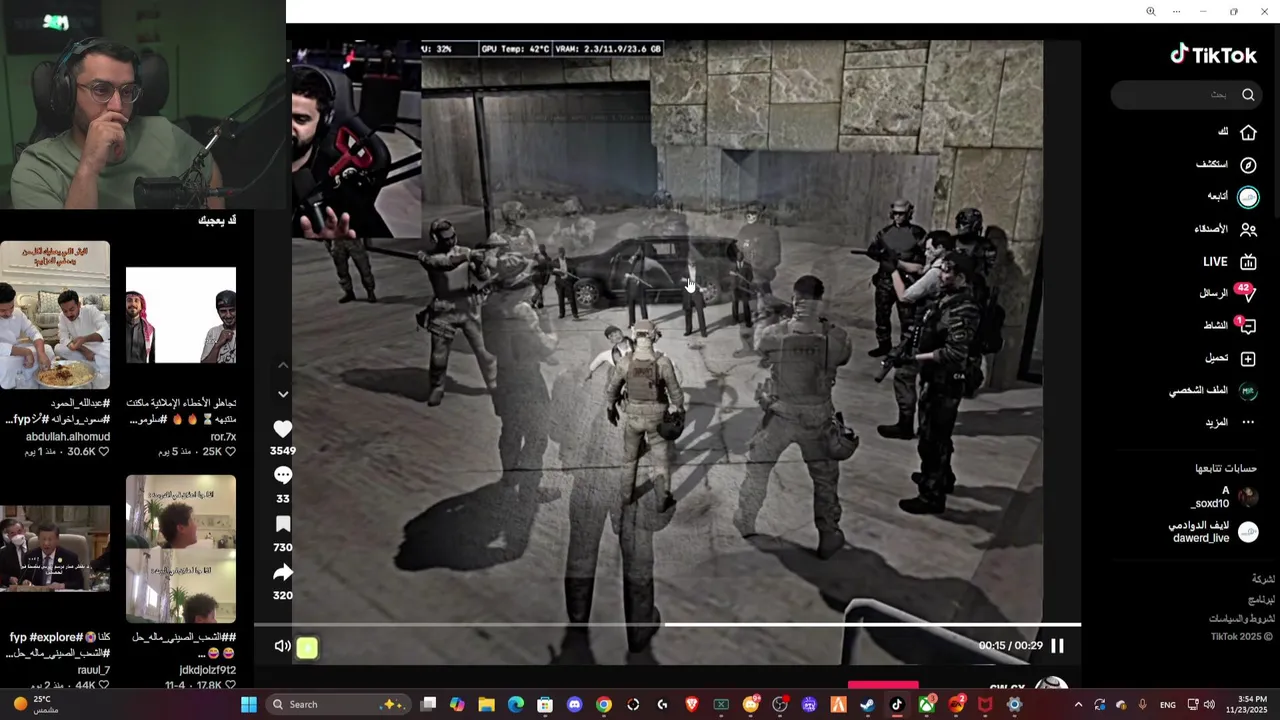Open Discord from the taskbar

tap(574, 705)
